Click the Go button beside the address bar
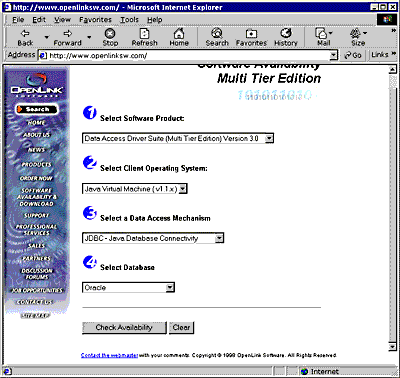The height and width of the screenshot is (378, 400). [353, 55]
